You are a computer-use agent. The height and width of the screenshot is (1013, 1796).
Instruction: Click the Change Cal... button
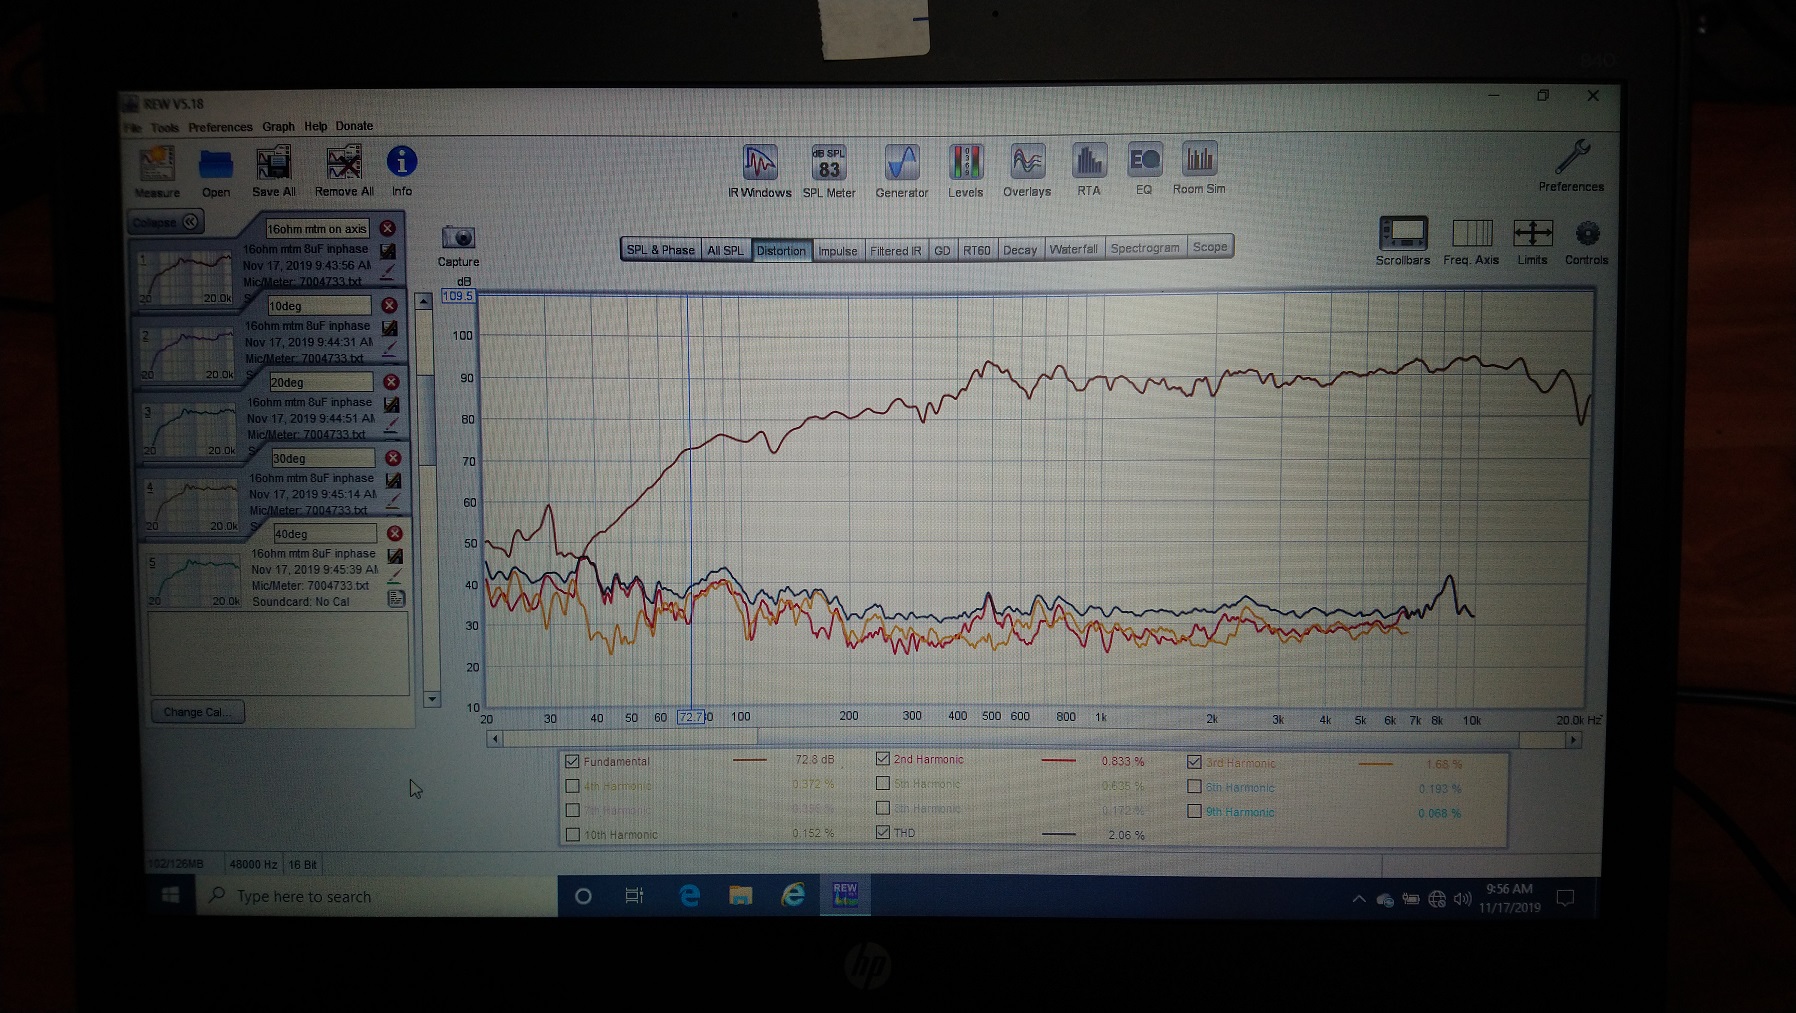click(x=197, y=712)
